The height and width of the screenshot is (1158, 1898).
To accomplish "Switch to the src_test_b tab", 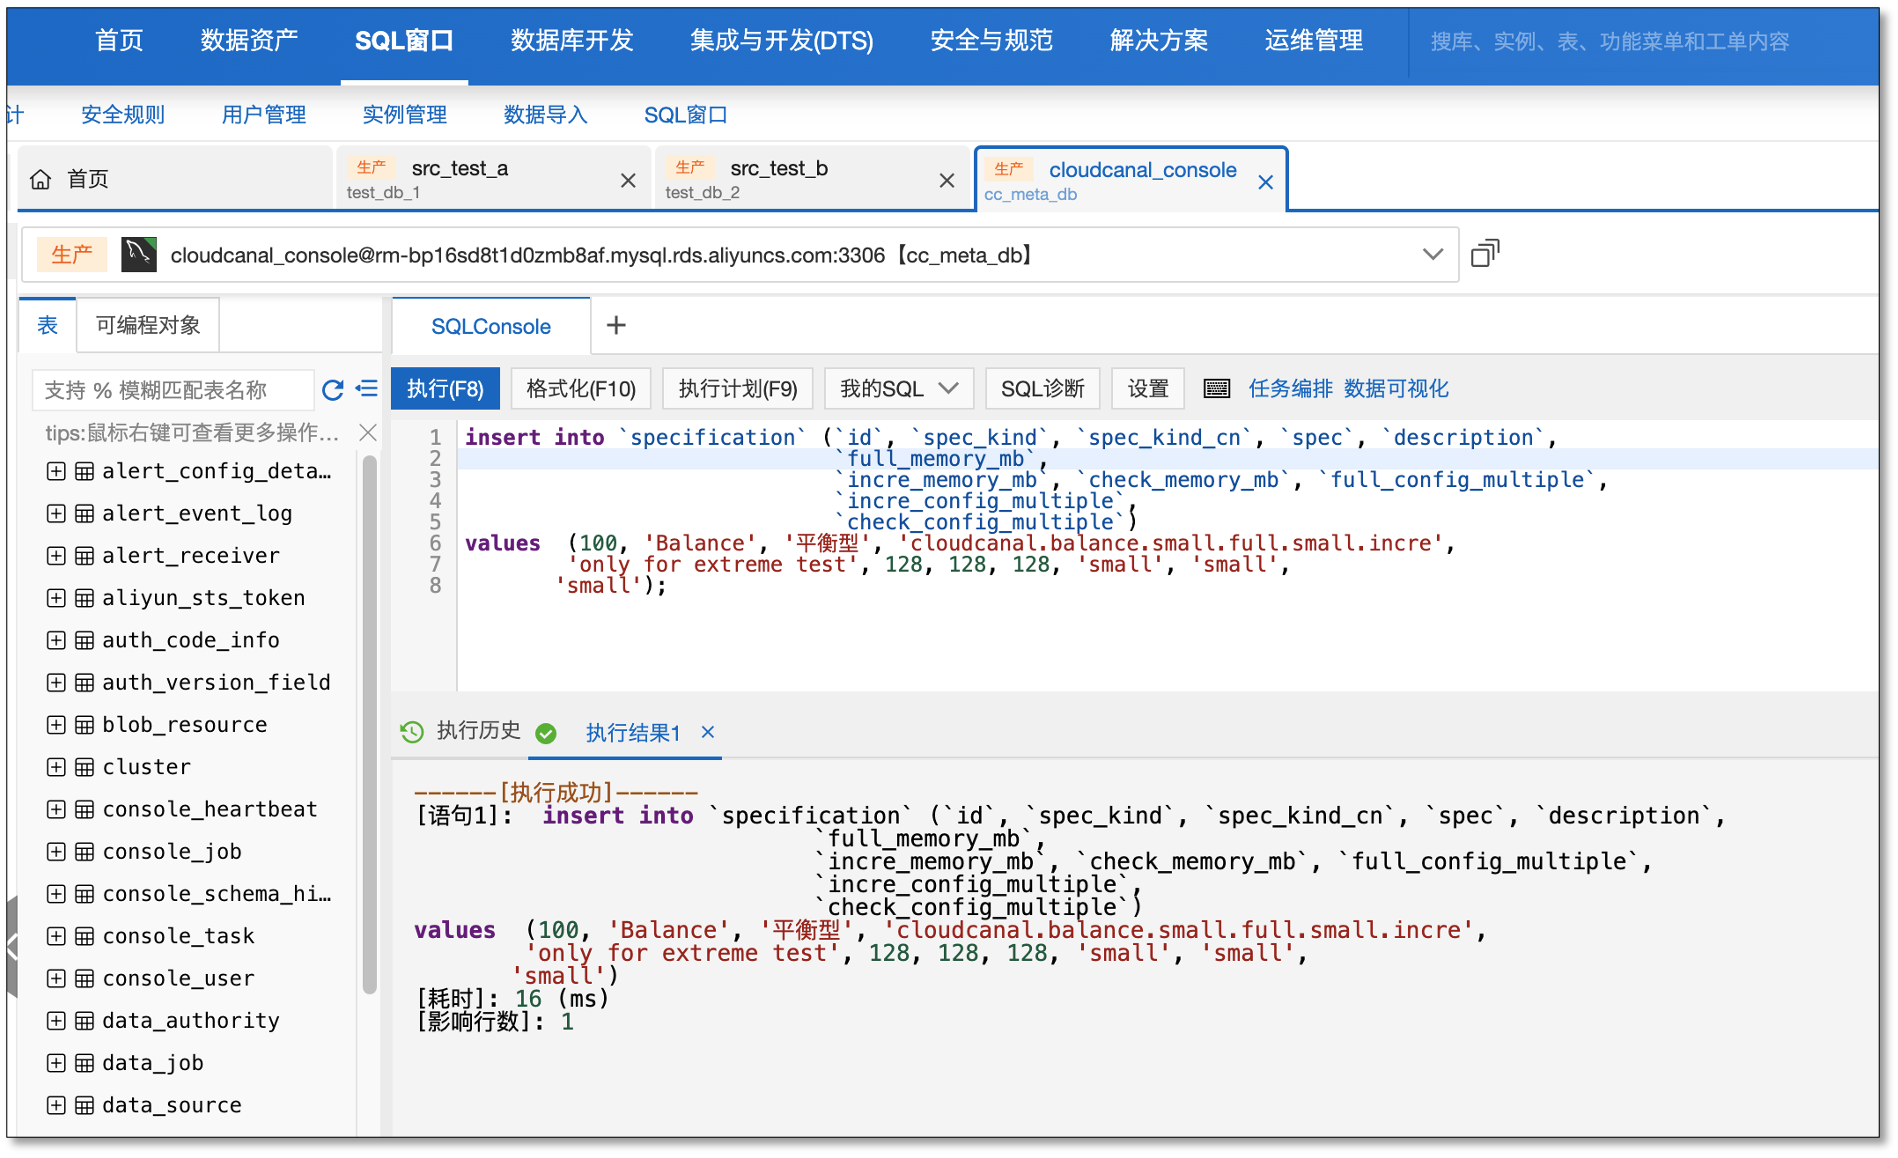I will tap(812, 179).
